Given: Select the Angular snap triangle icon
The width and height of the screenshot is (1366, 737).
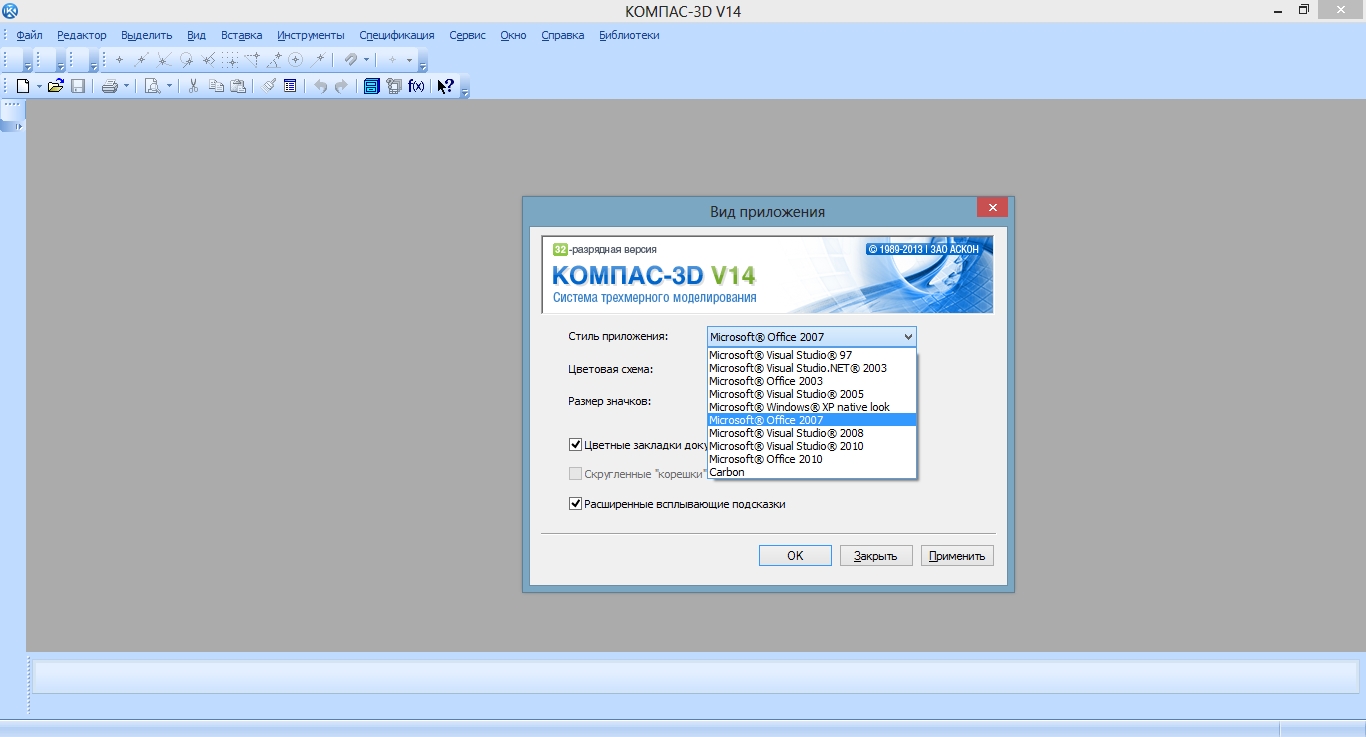Looking at the screenshot, I should click(x=274, y=60).
